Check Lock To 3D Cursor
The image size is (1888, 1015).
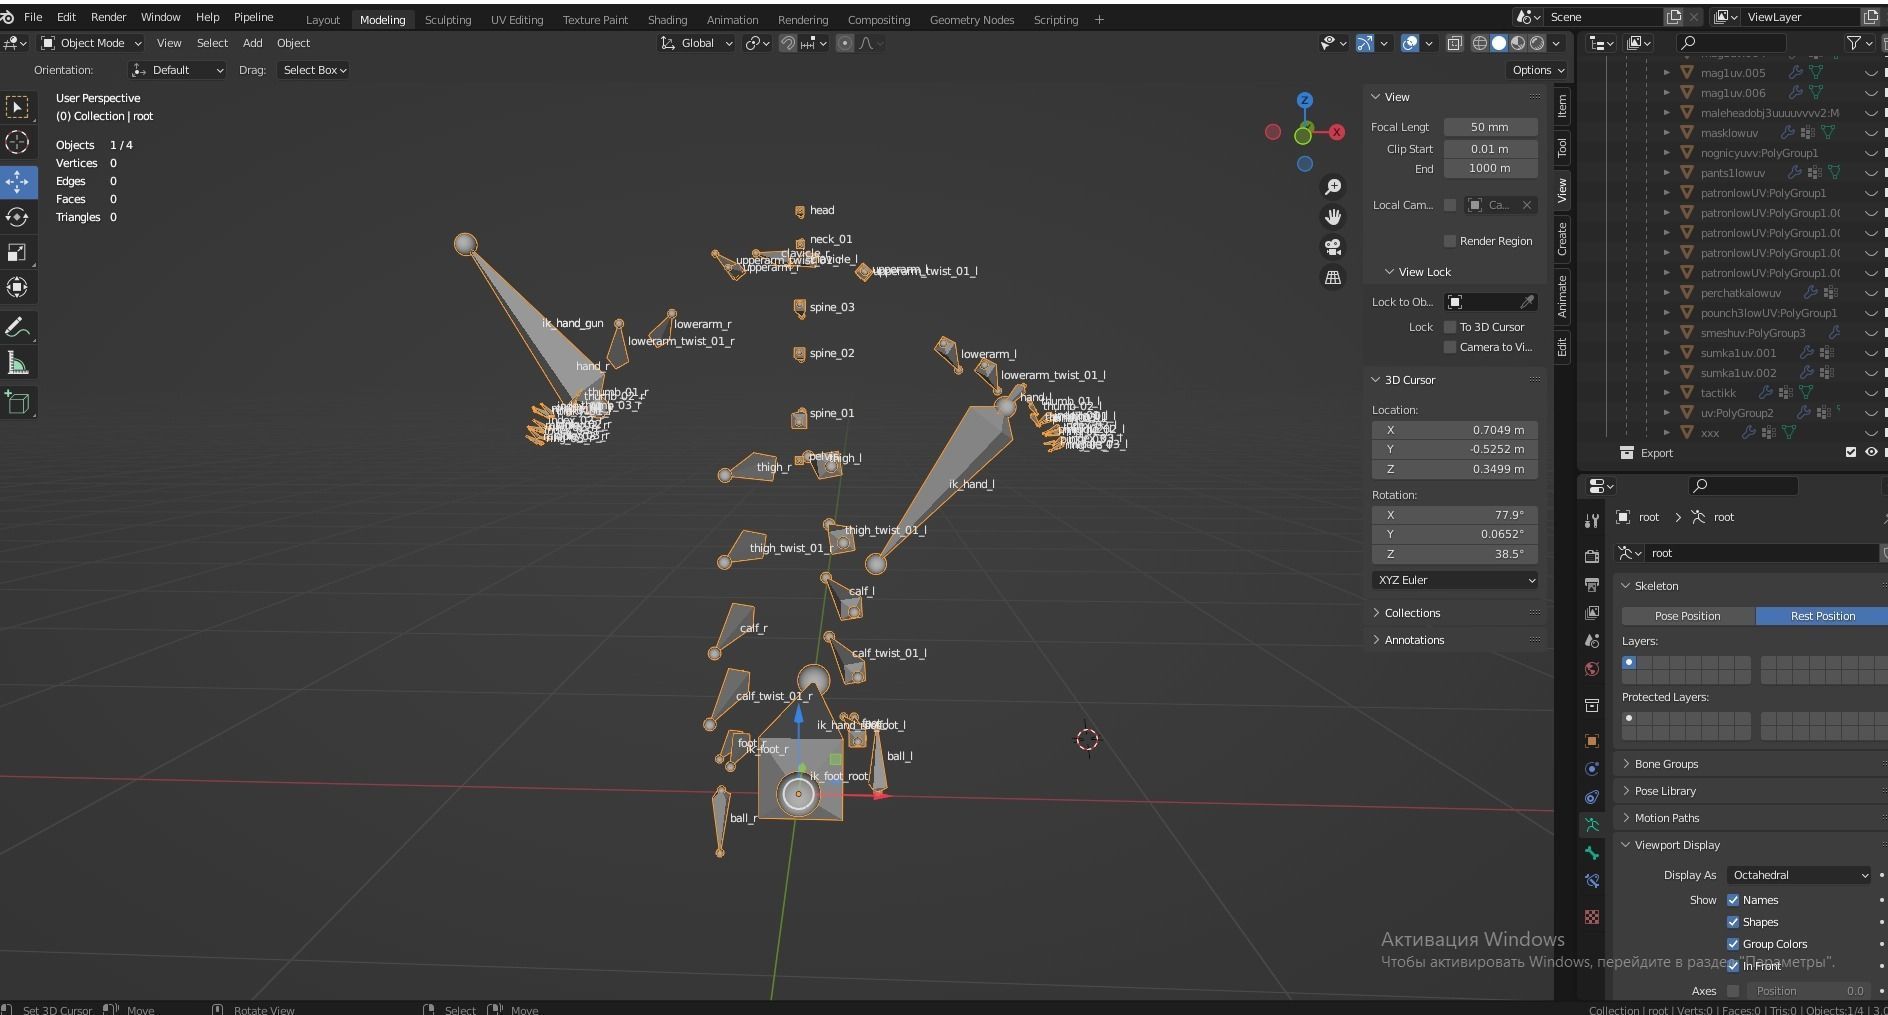pyautogui.click(x=1449, y=327)
